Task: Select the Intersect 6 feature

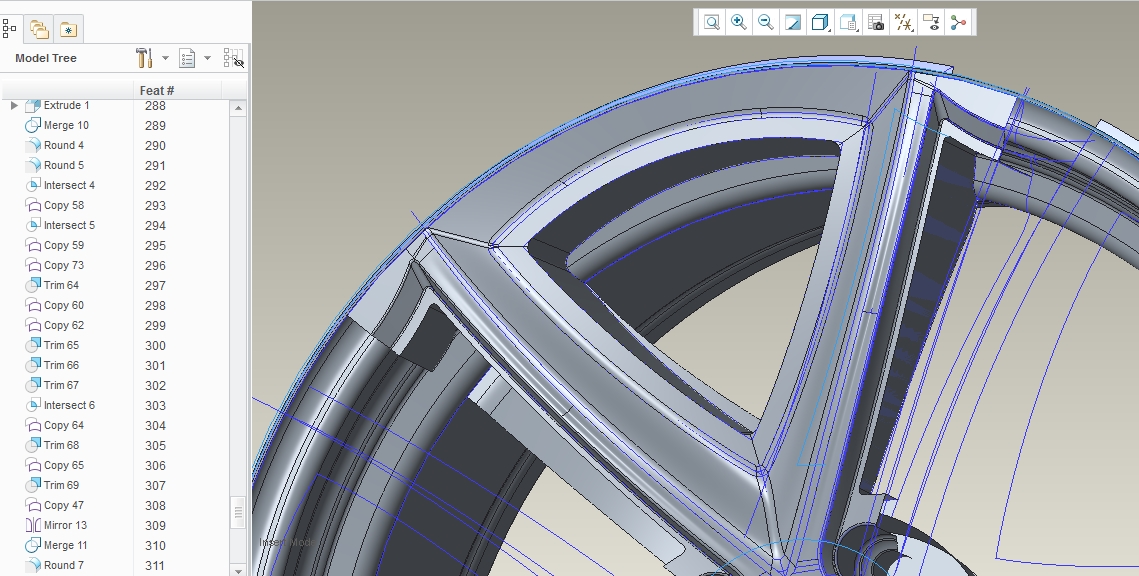Action: (69, 405)
